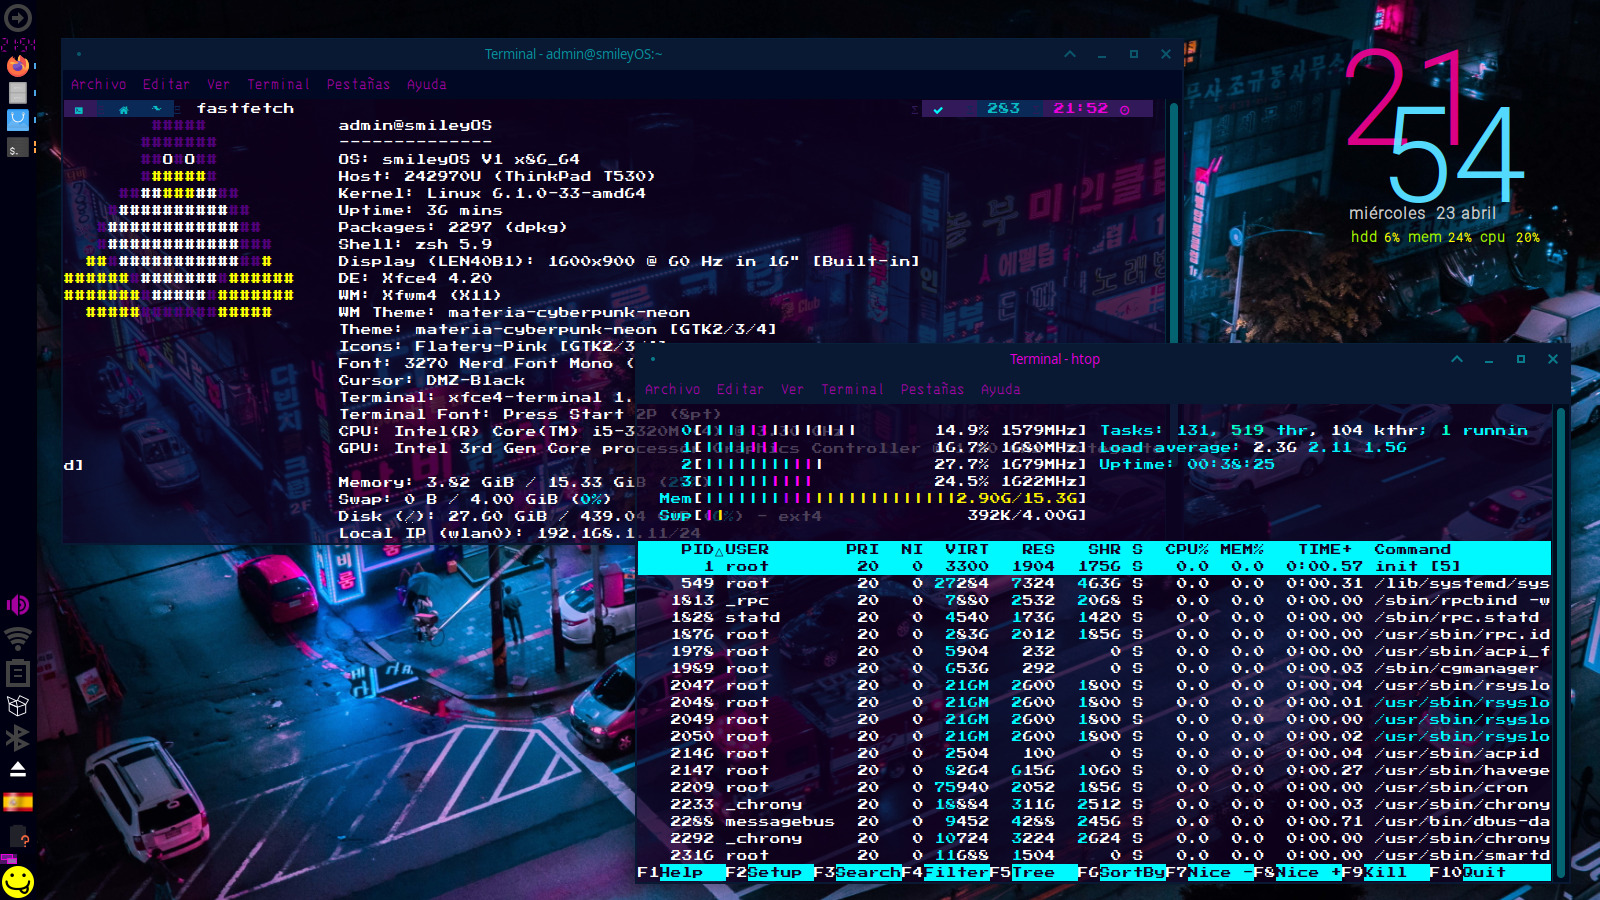Screen dimensions: 1600x900
Task: Click the htop terminal vertical scrollbar
Action: tap(1560, 643)
